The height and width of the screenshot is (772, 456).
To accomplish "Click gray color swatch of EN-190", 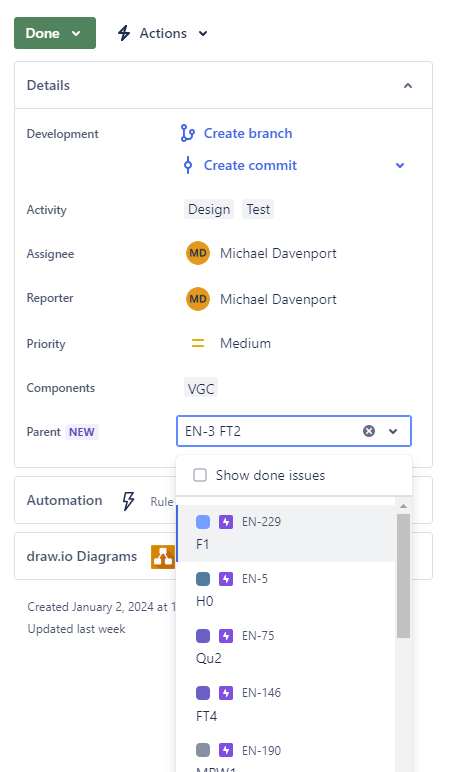I will pyautogui.click(x=203, y=750).
